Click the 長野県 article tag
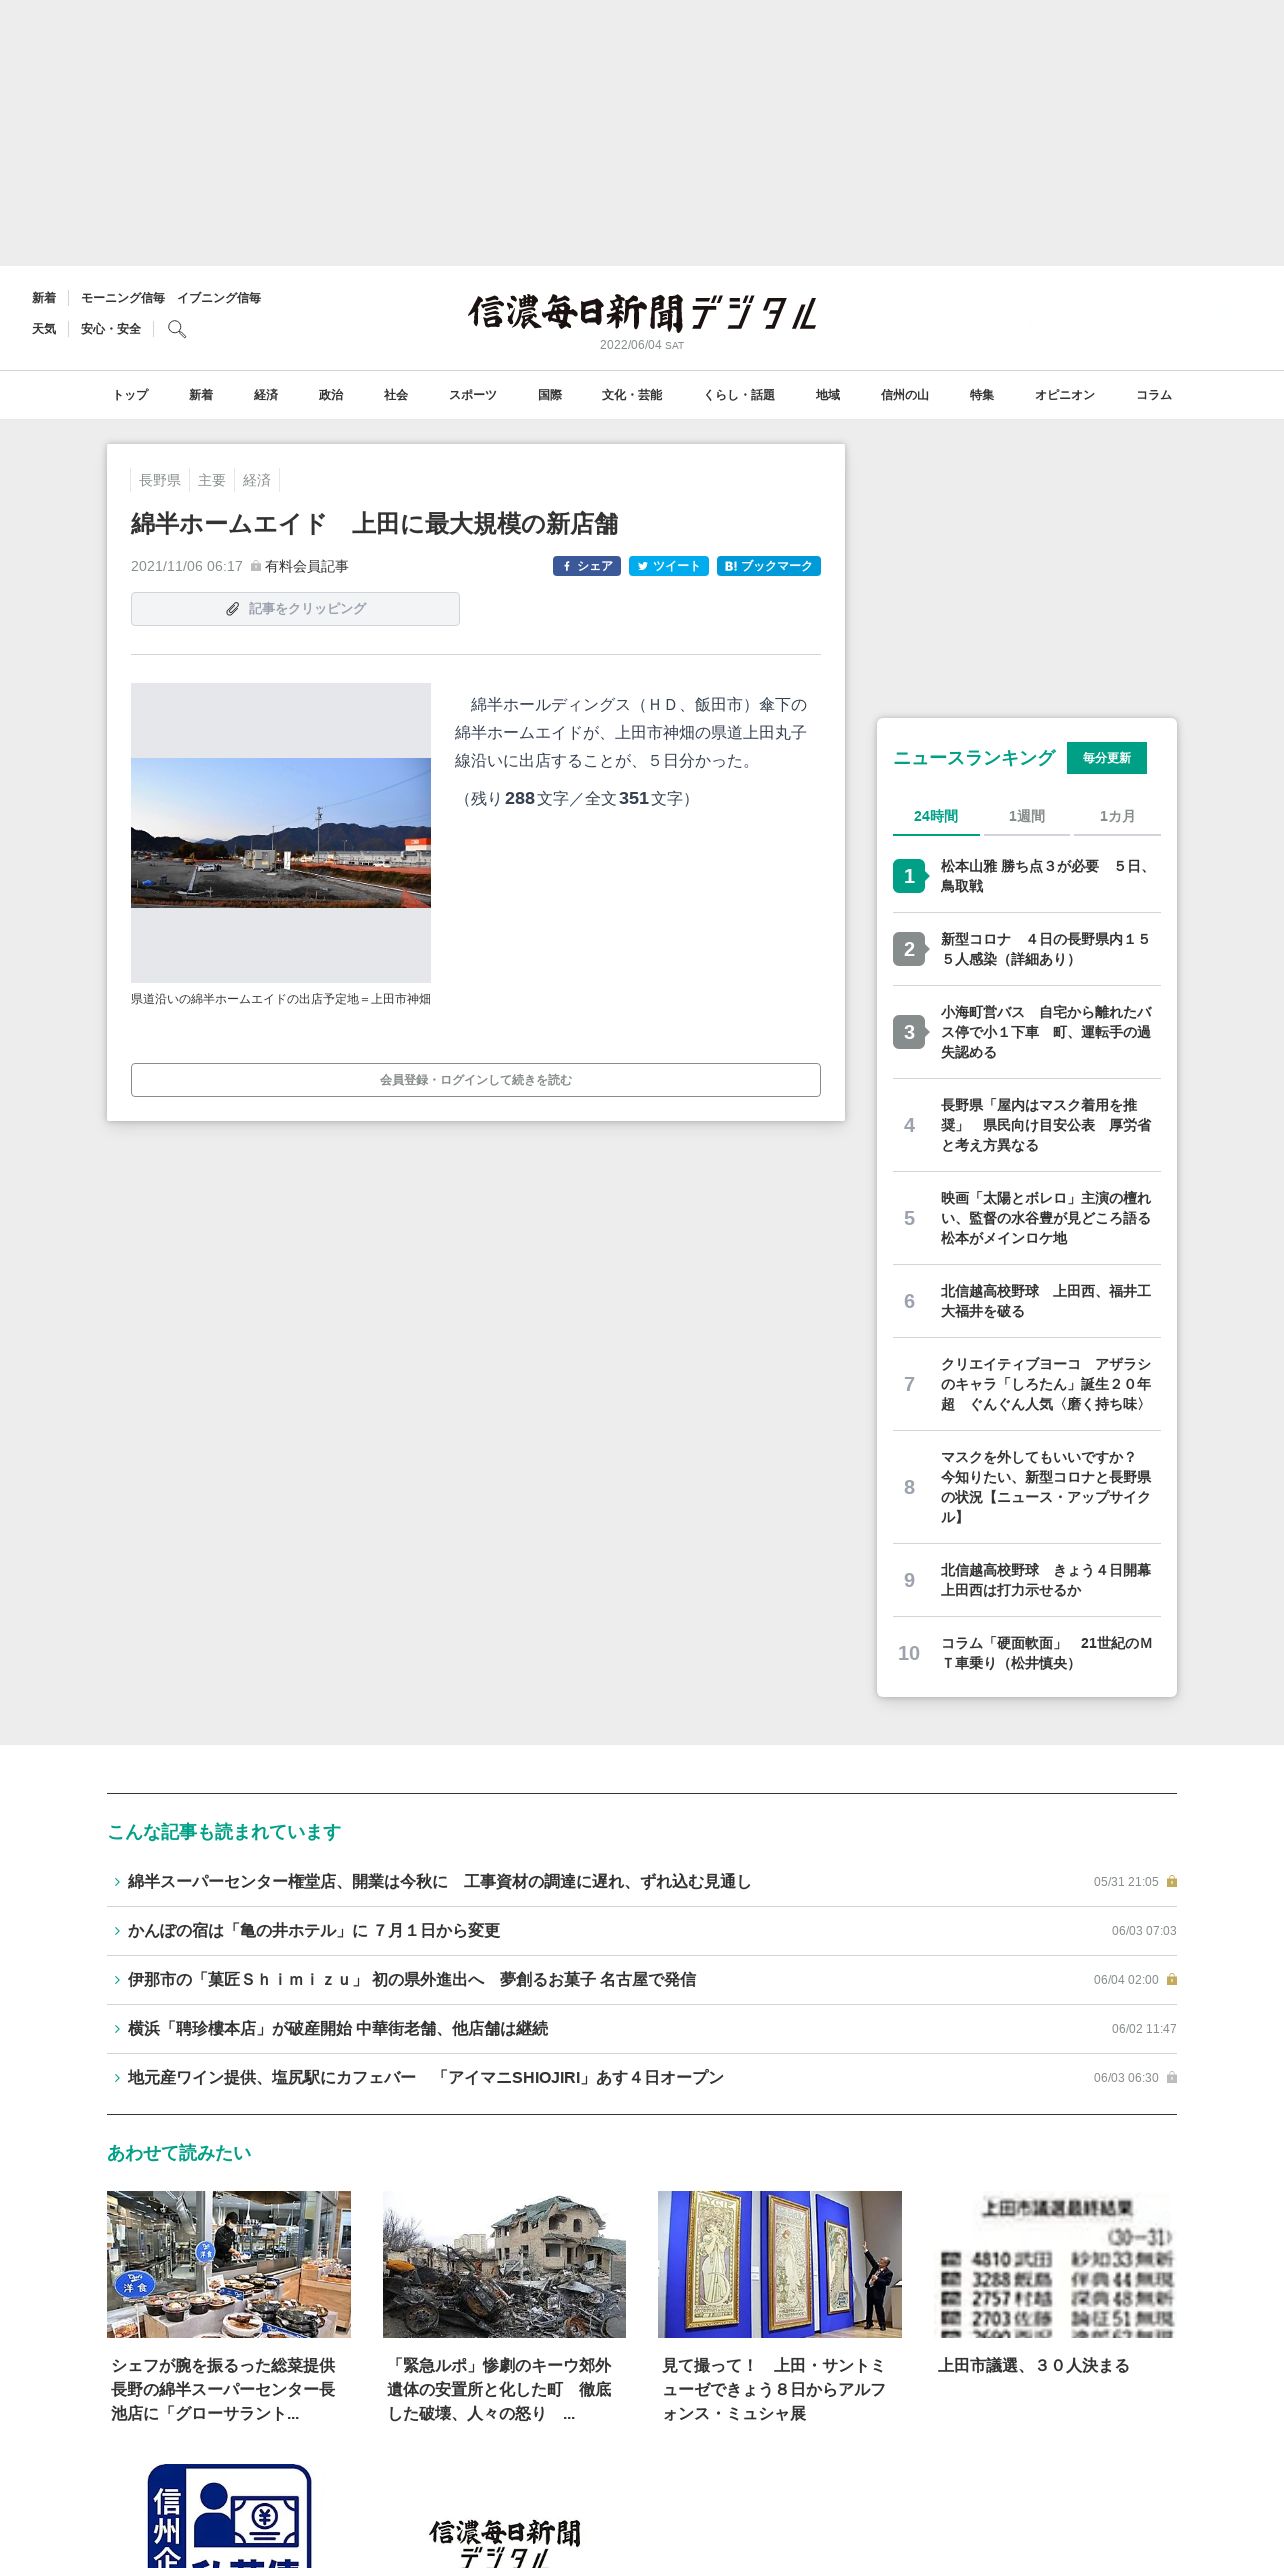Image resolution: width=1284 pixels, height=2568 pixels. coord(160,480)
